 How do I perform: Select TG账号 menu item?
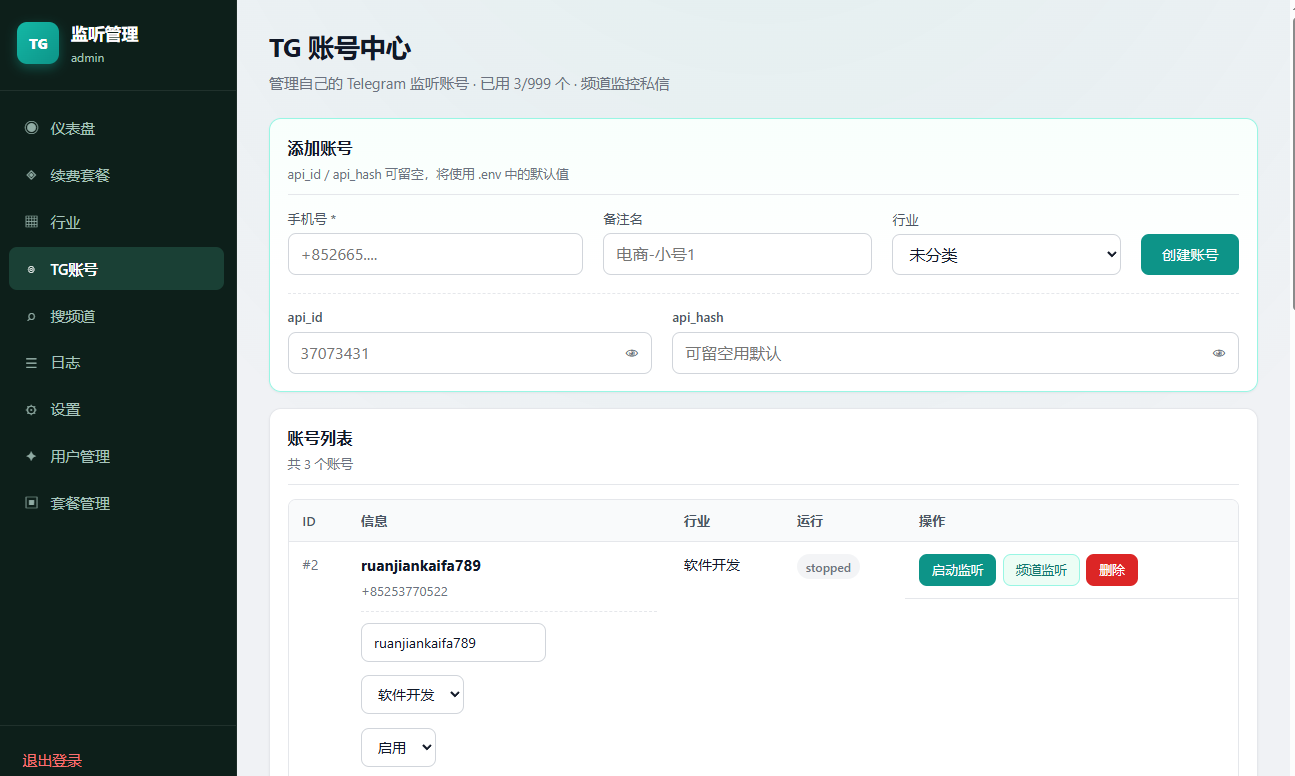tap(116, 269)
